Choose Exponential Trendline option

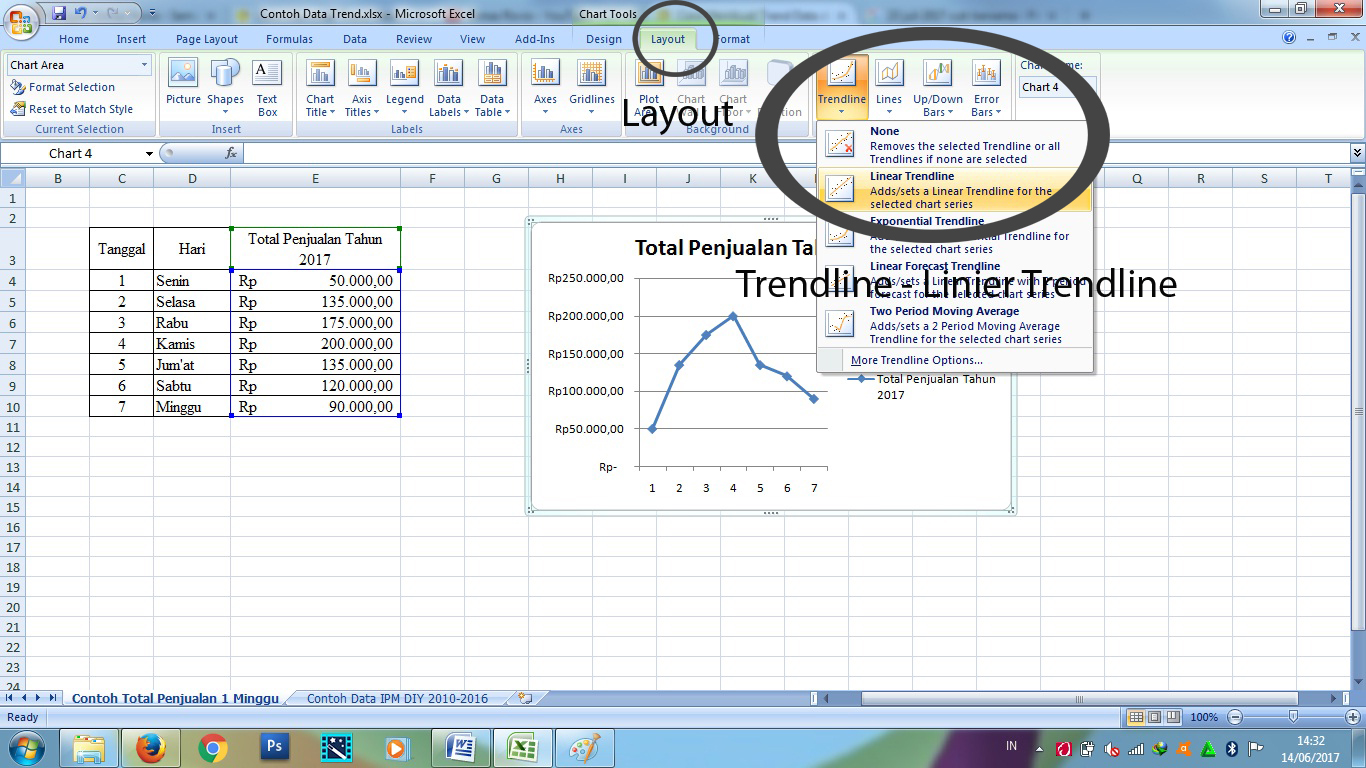pos(955,235)
